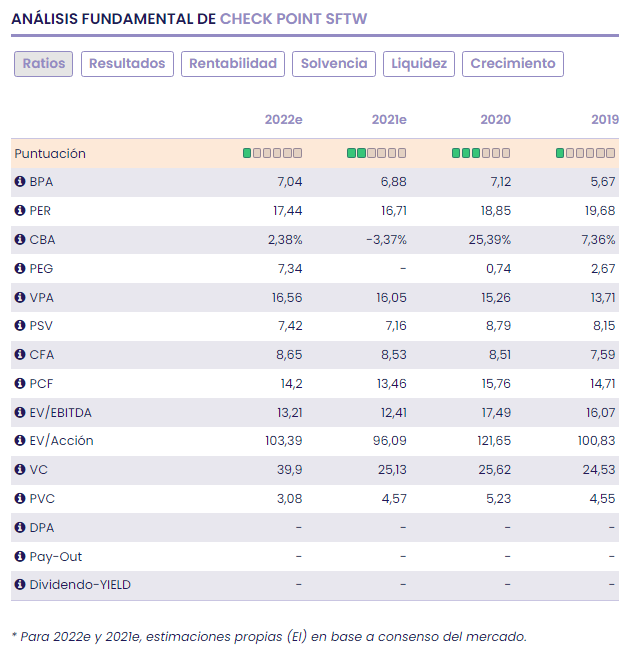Click the info icon beside BPA

pyautogui.click(x=19, y=182)
